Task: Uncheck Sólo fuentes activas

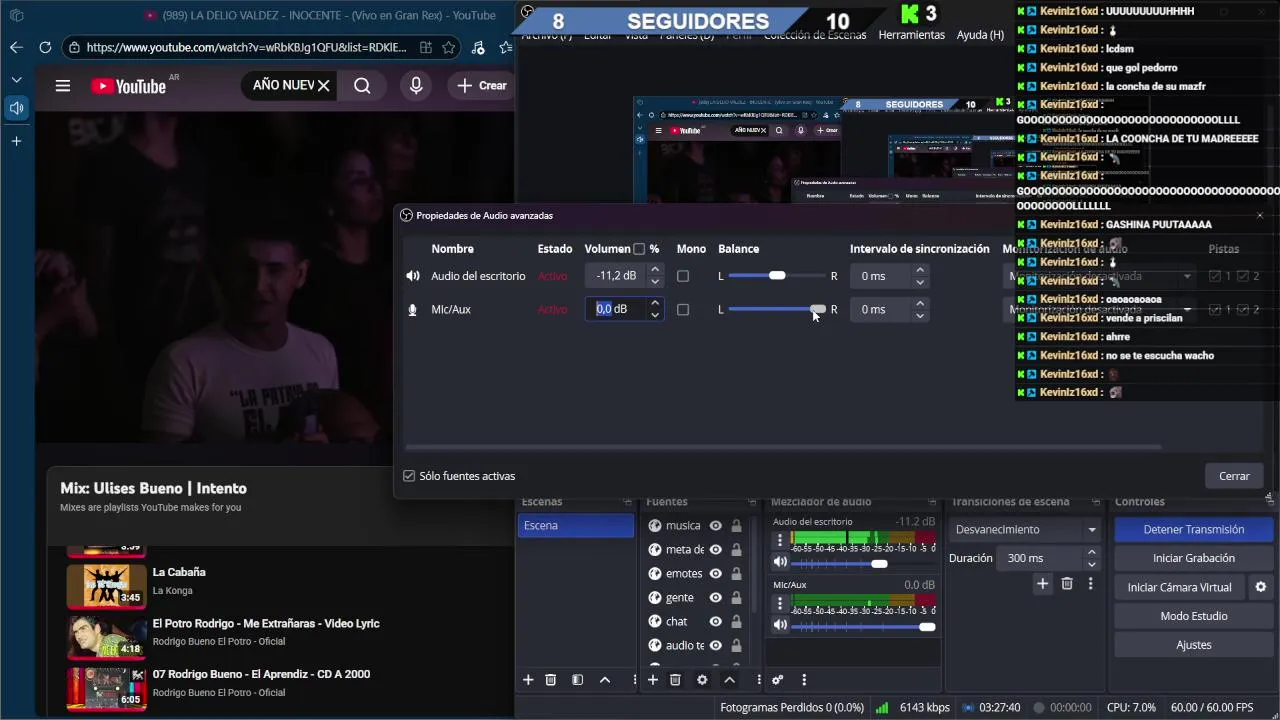Action: point(409,476)
